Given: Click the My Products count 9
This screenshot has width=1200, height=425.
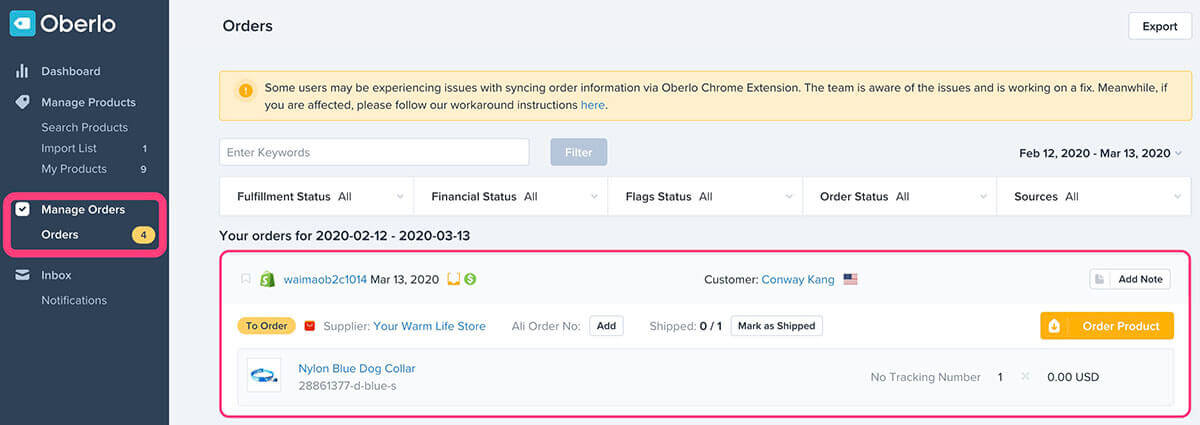Looking at the screenshot, I should click(x=144, y=169).
